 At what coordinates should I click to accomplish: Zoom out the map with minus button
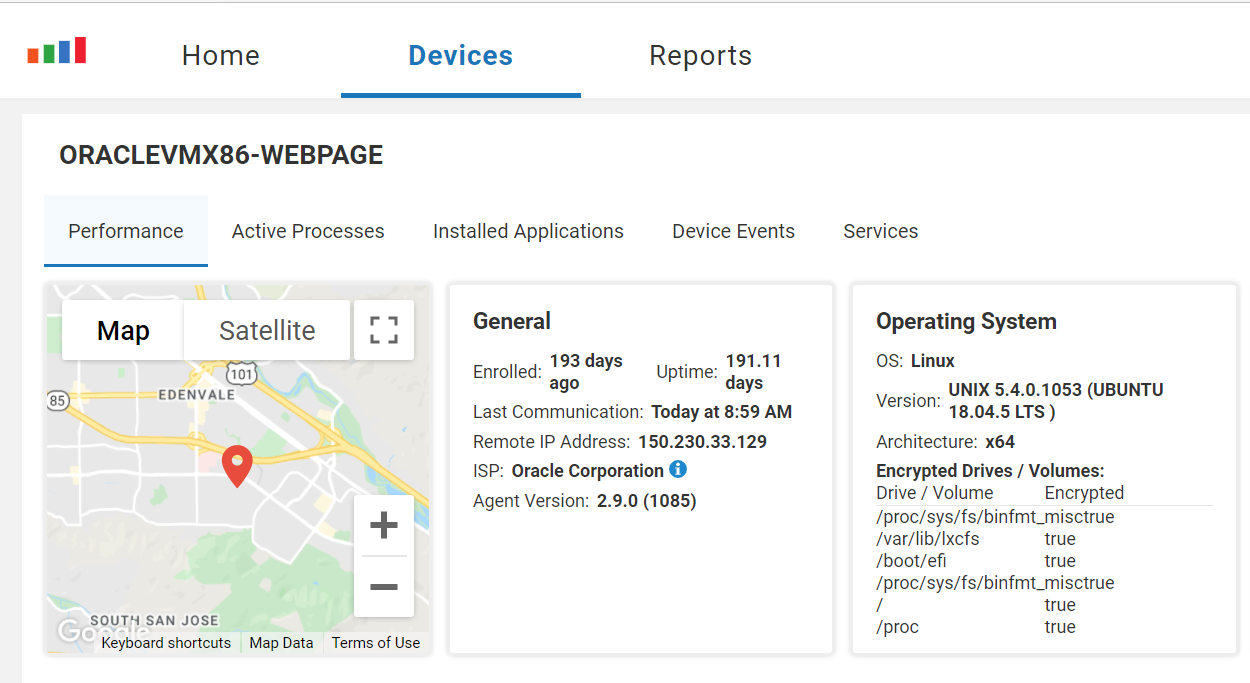click(384, 587)
